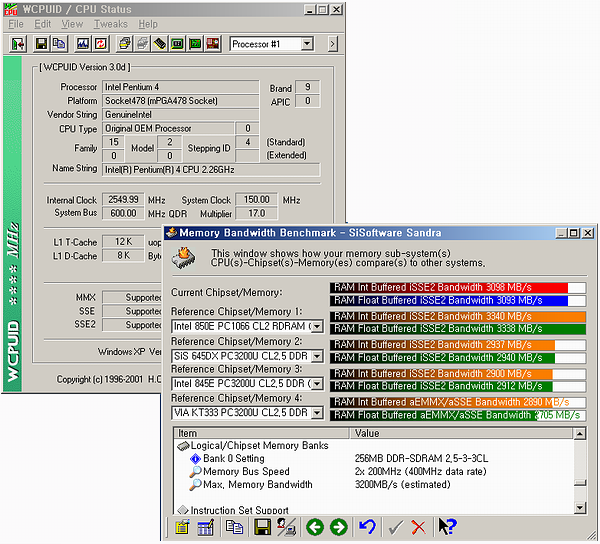Click the Internal Clock 2549.99 field

pyautogui.click(x=123, y=200)
